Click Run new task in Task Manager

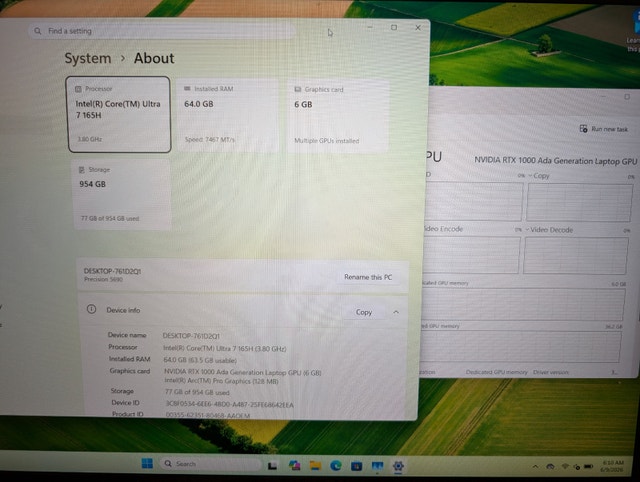point(604,129)
